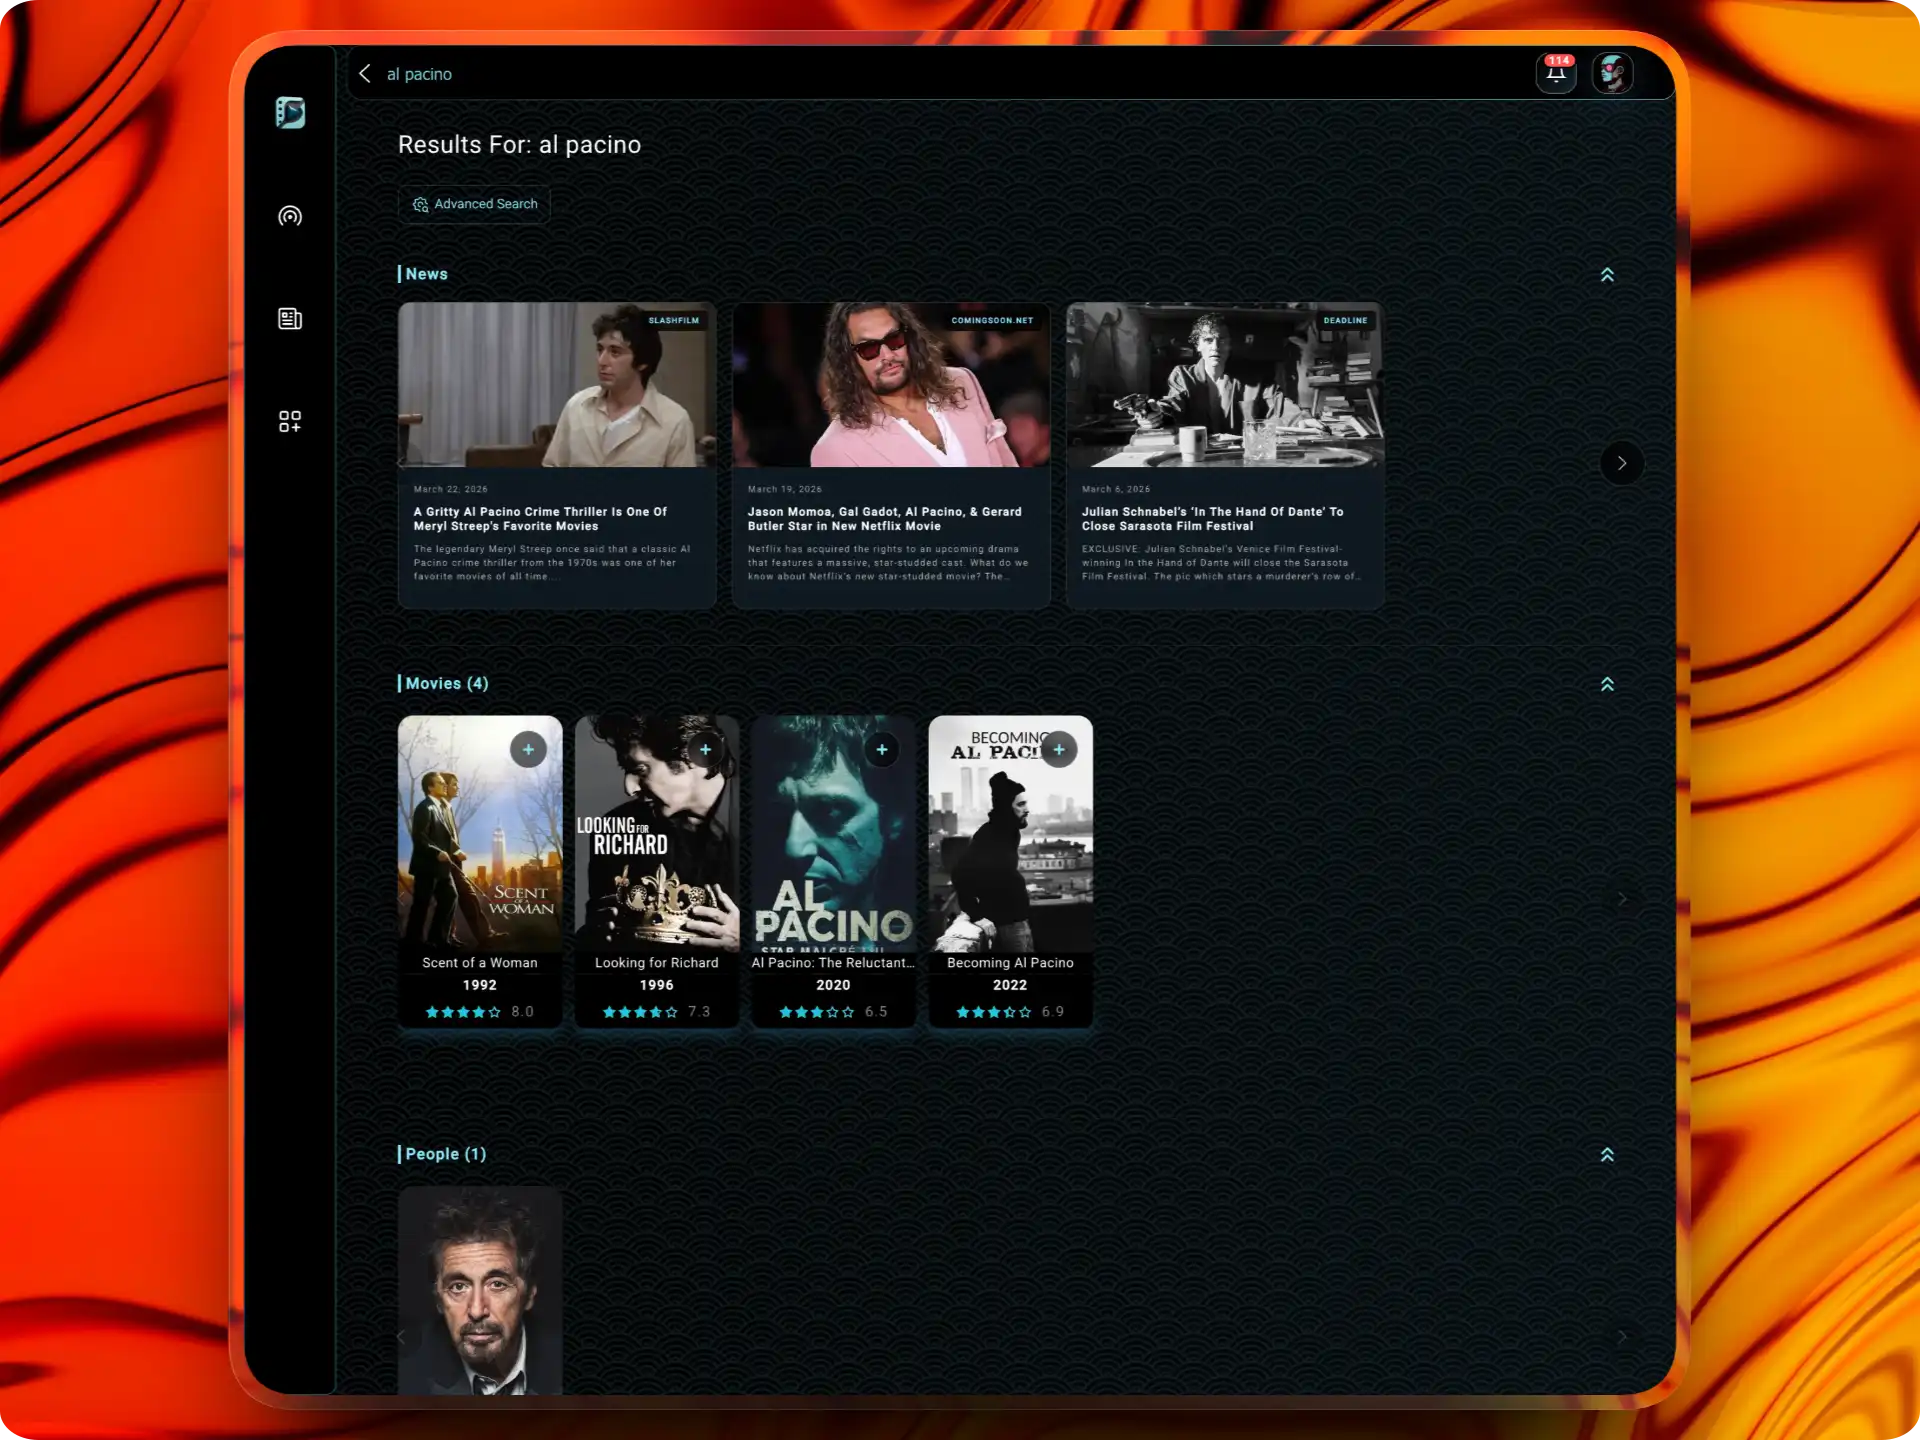The height and width of the screenshot is (1440, 1920).
Task: Open the notifications bell showing 114 alerts
Action: (1556, 73)
